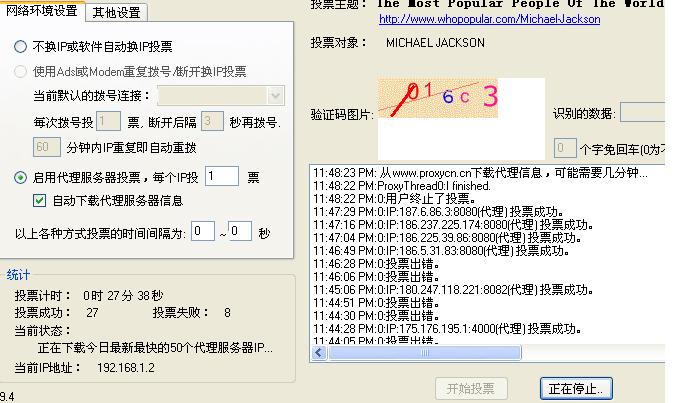This screenshot has width=683, height=403.
Task: Select 不换IP或软件自动换IP投票 radio option
Action: pos(21,47)
